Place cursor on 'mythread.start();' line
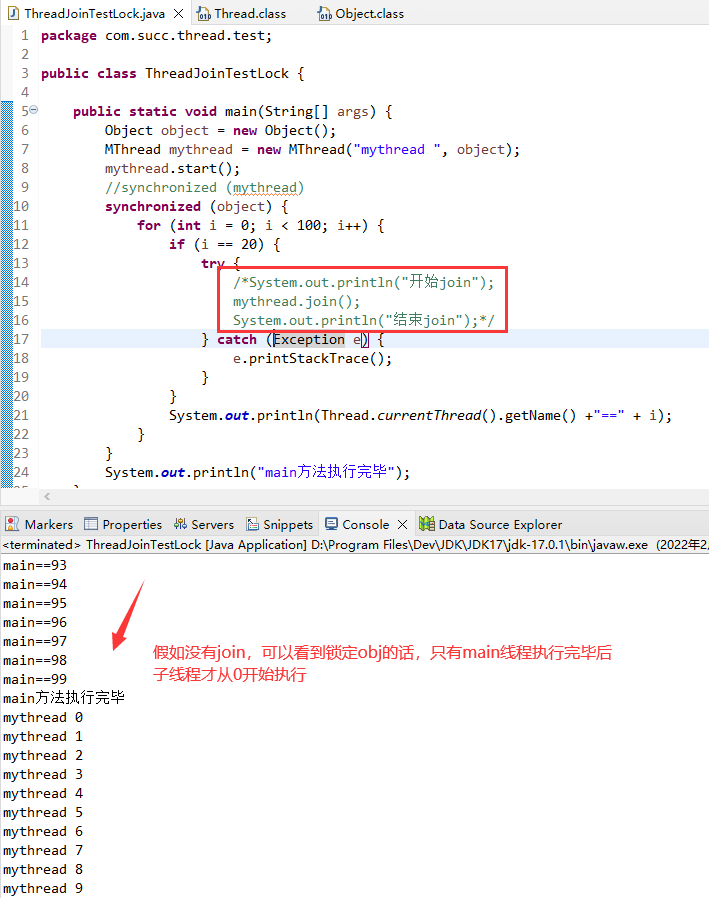The image size is (709, 898). 172,168
